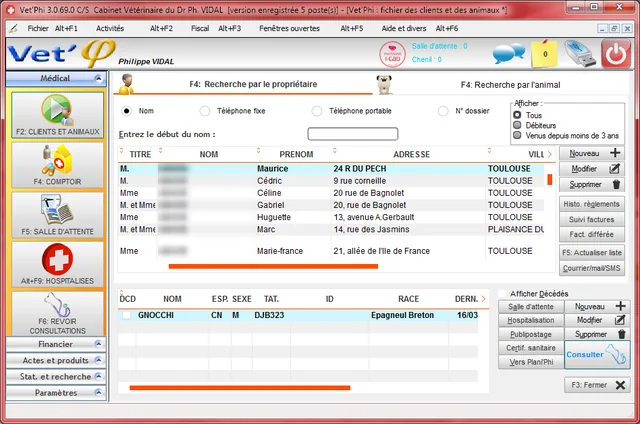
Task: Collapse the Médical sidebar section
Action: tap(98, 78)
